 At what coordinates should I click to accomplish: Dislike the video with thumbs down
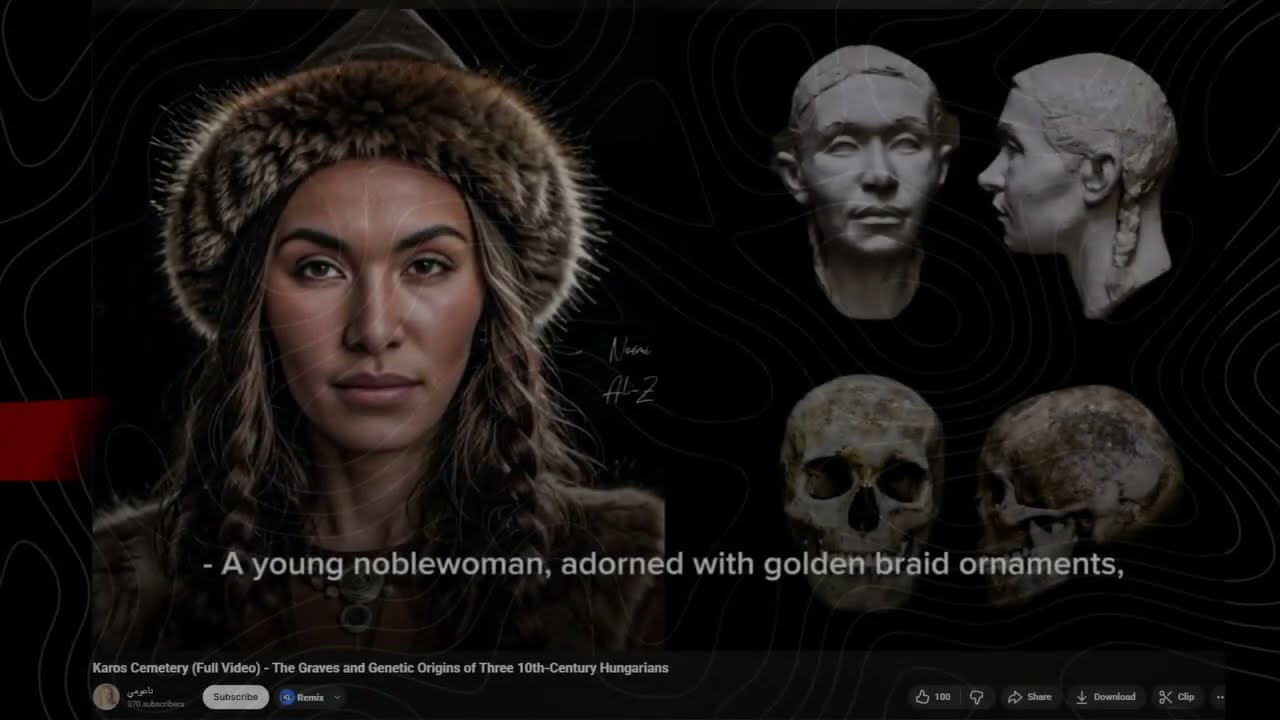coord(977,697)
